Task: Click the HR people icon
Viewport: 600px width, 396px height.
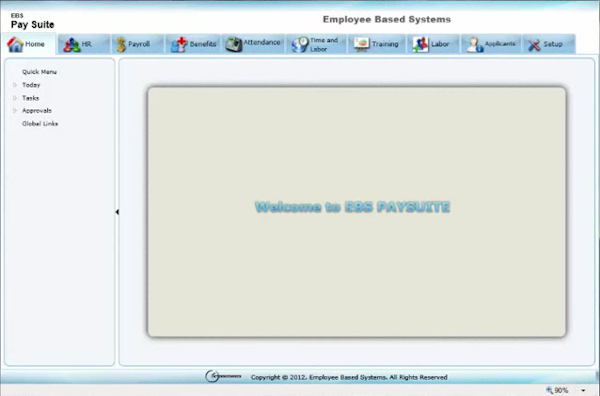Action: [72, 45]
